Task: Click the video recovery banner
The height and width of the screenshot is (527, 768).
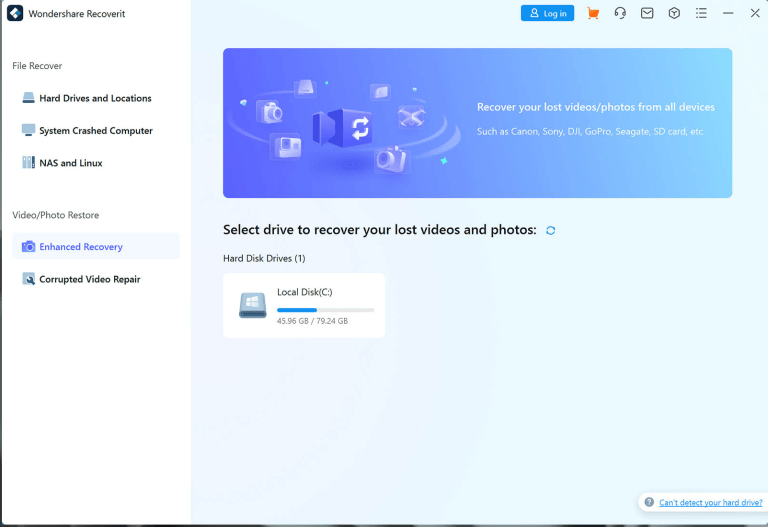Action: coord(477,123)
